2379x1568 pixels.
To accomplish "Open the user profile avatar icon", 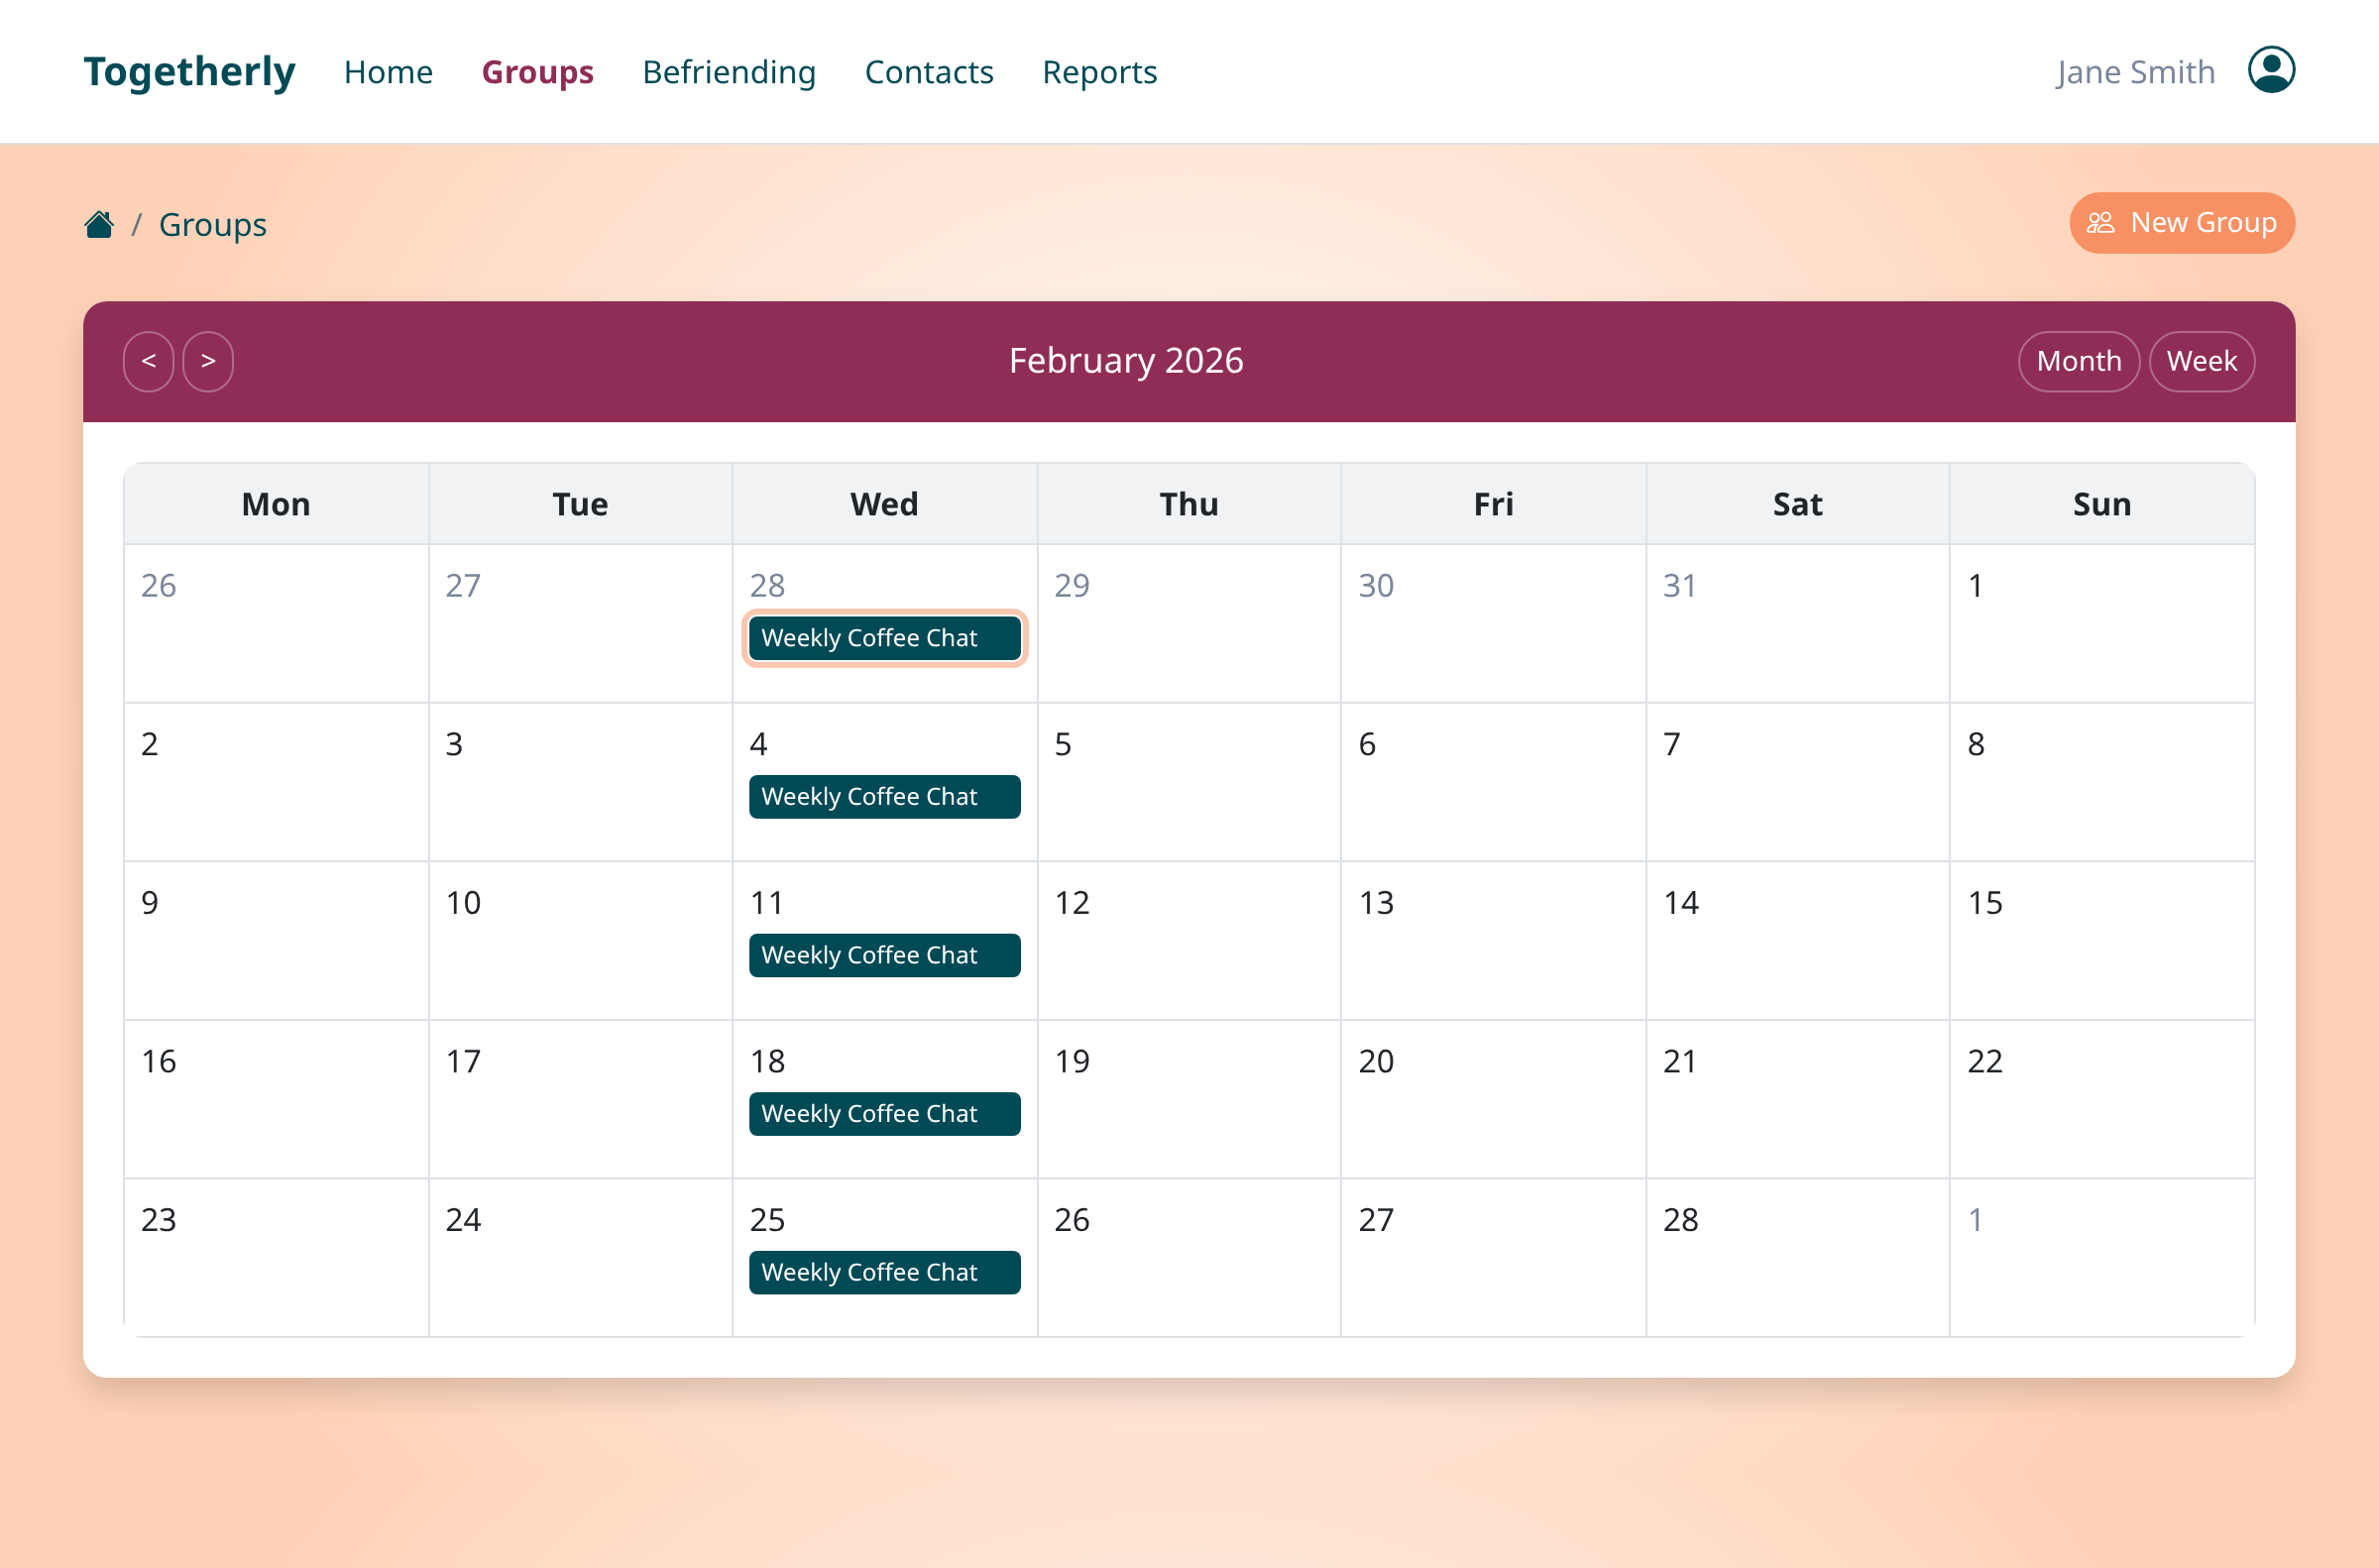I will pos(2271,71).
